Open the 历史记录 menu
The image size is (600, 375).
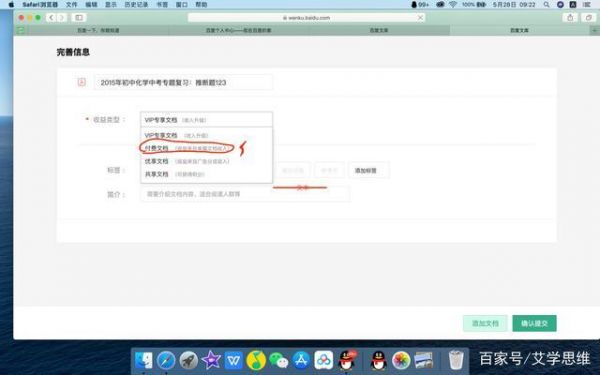pyautogui.click(x=136, y=5)
